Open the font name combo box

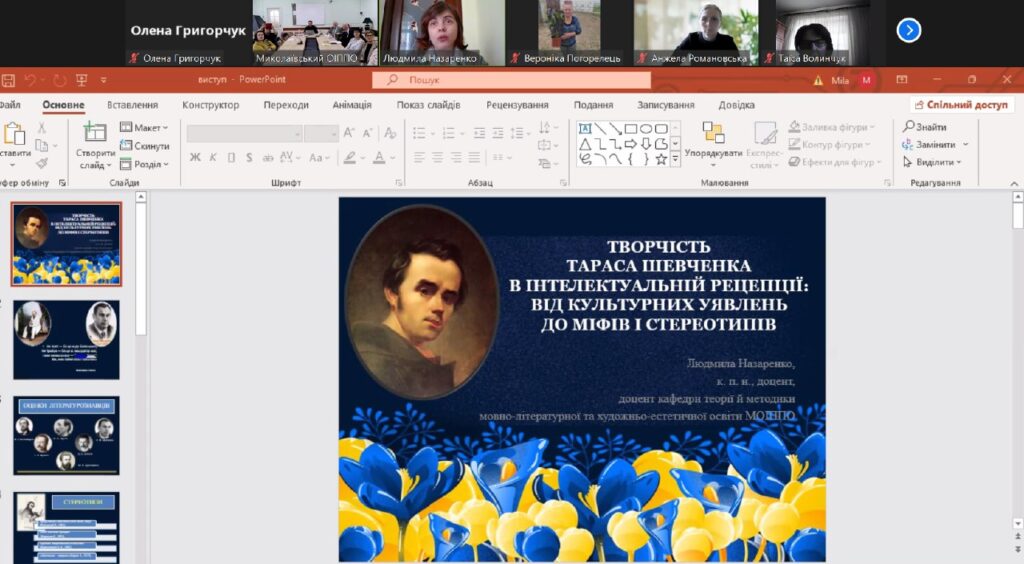click(244, 134)
